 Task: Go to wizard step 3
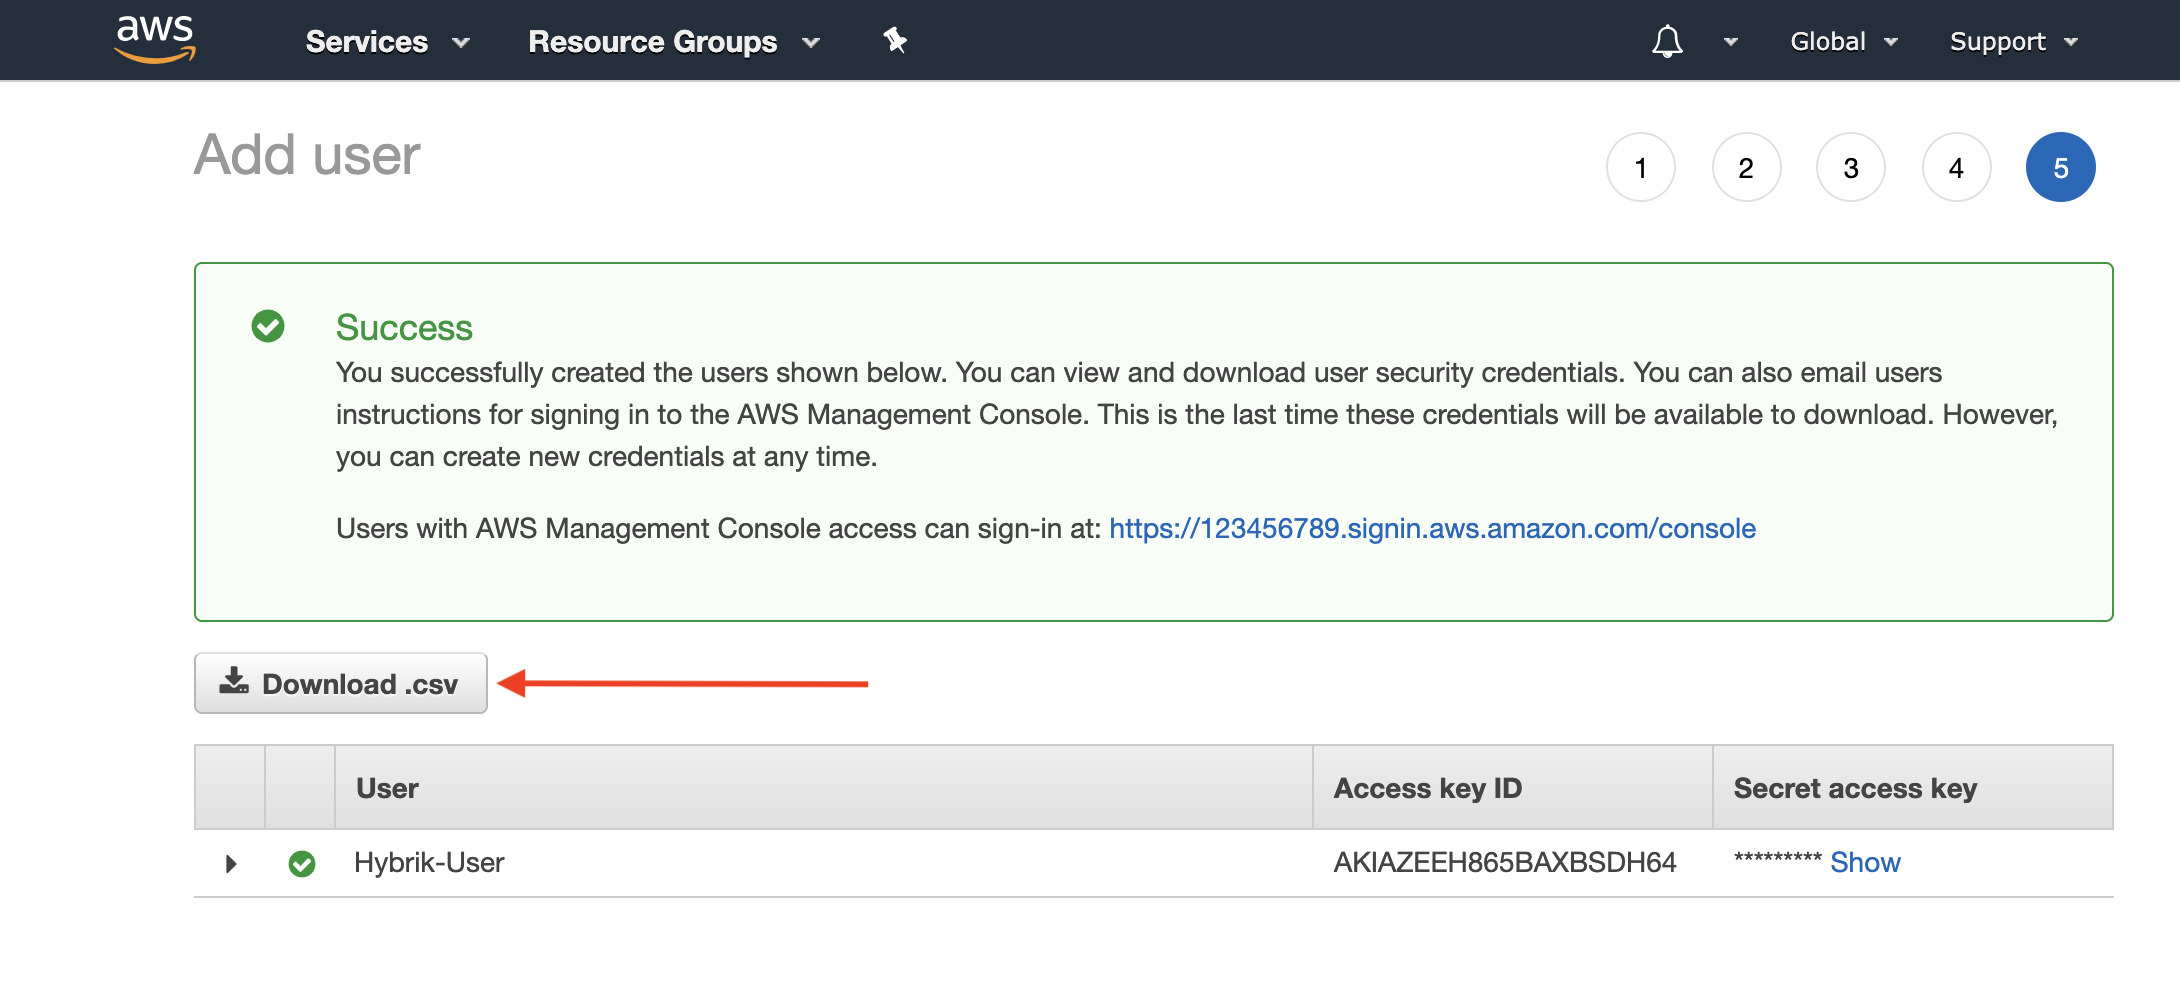1851,167
